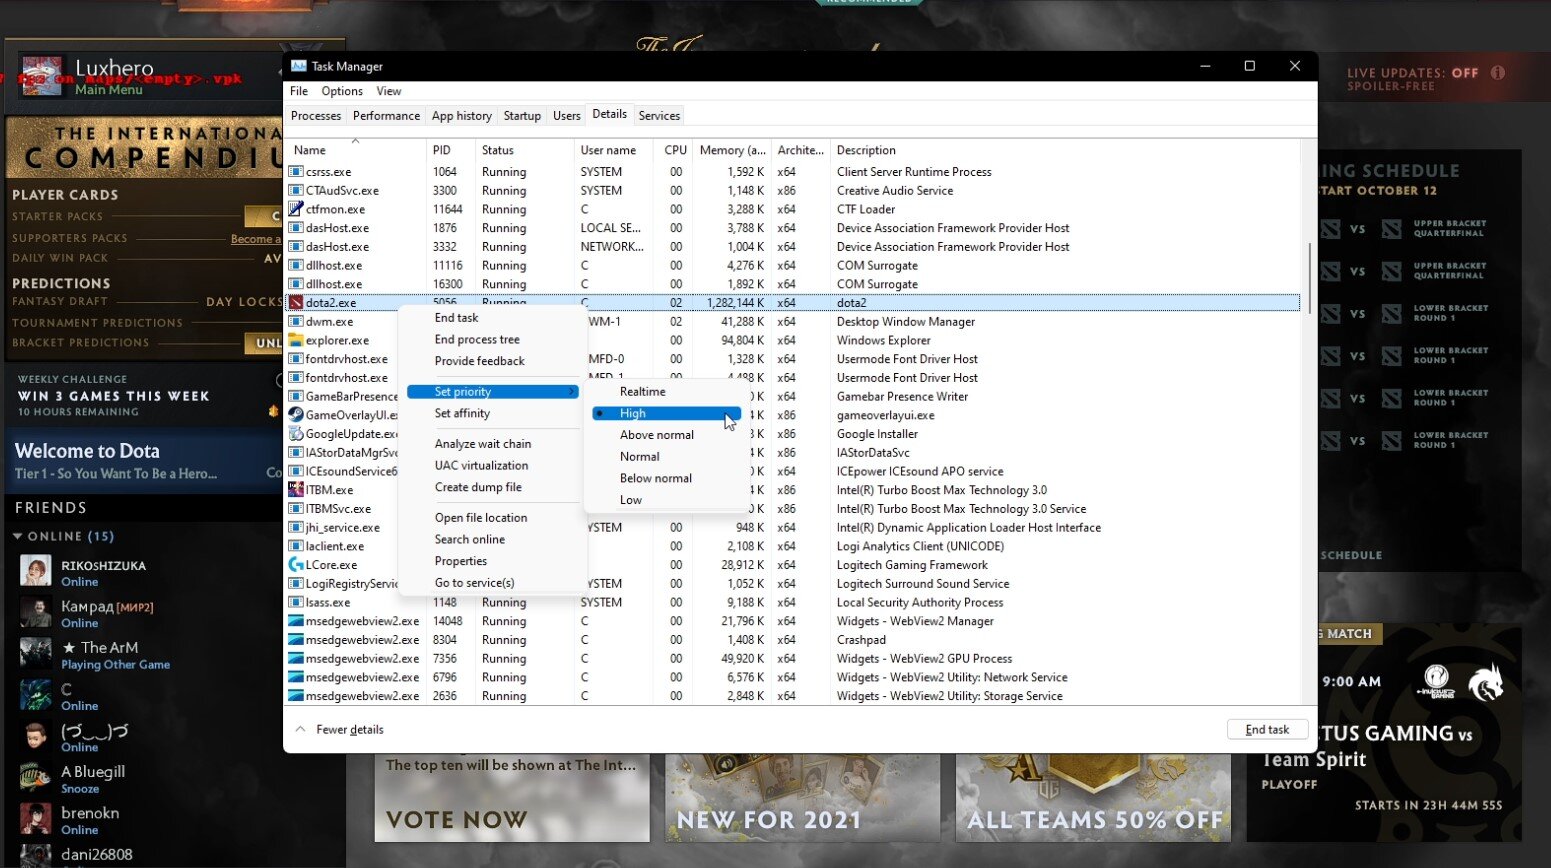Click the explorer.exe folder icon
Screen dimensions: 1551x868
tap(296, 340)
